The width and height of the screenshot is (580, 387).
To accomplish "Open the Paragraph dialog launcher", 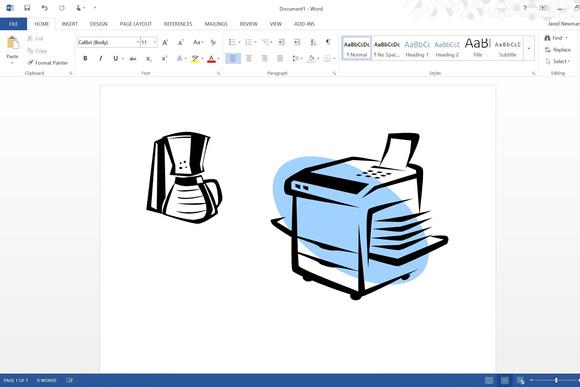I will point(334,73).
